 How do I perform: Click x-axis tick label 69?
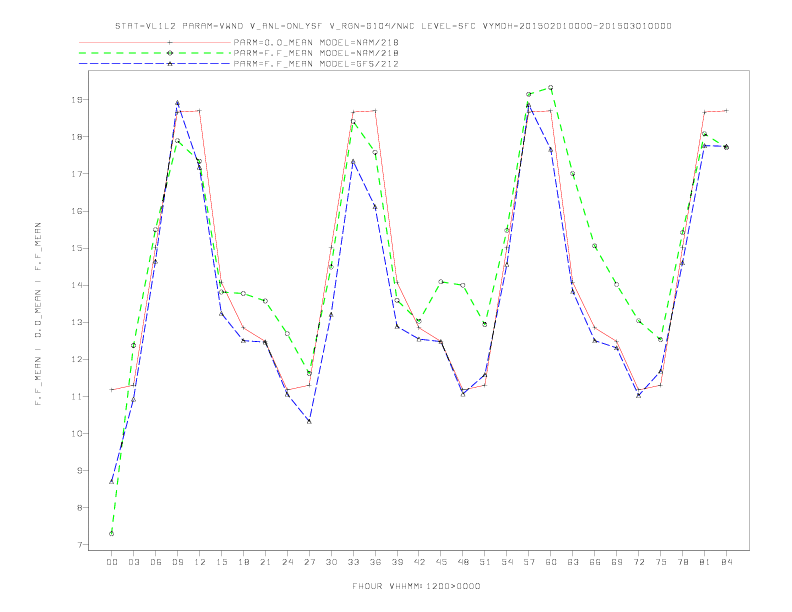[617, 562]
